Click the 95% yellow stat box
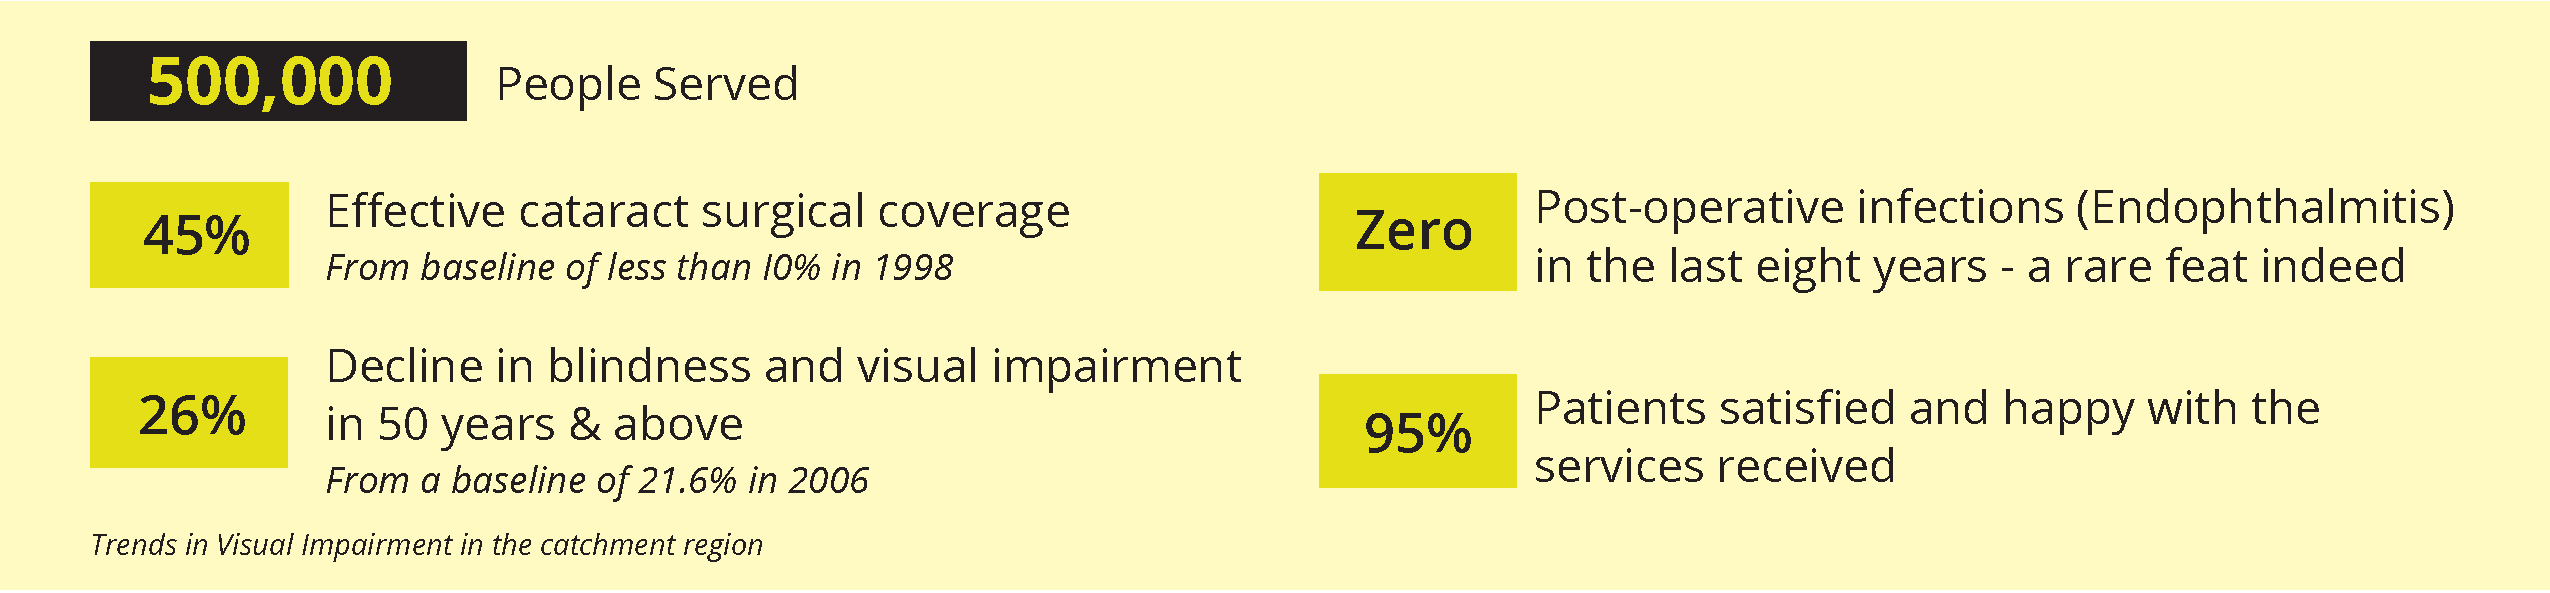Screen dimensions: 2550x593 point(1417,431)
